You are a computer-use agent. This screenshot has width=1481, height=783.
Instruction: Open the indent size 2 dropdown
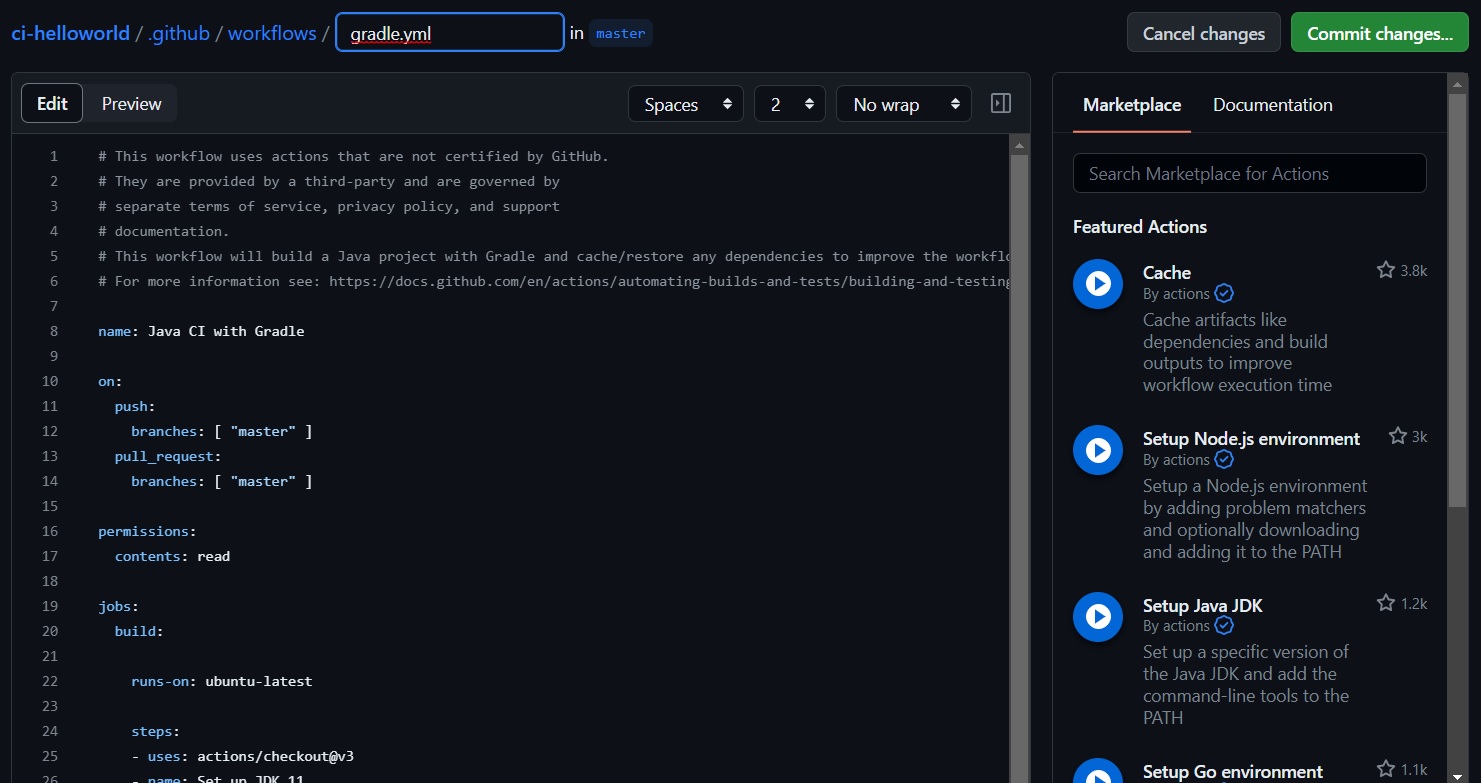790,104
